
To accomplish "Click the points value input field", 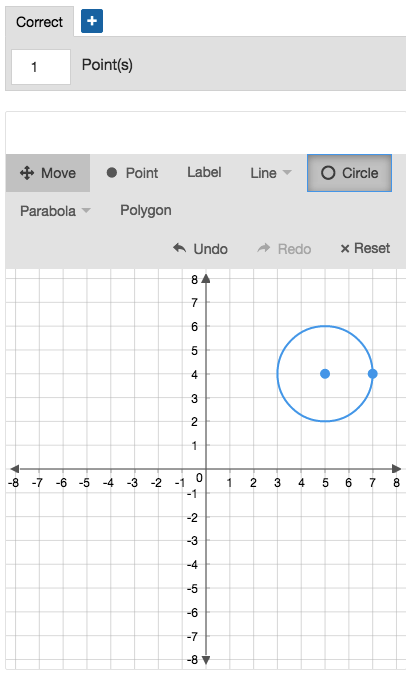I will pos(41,67).
